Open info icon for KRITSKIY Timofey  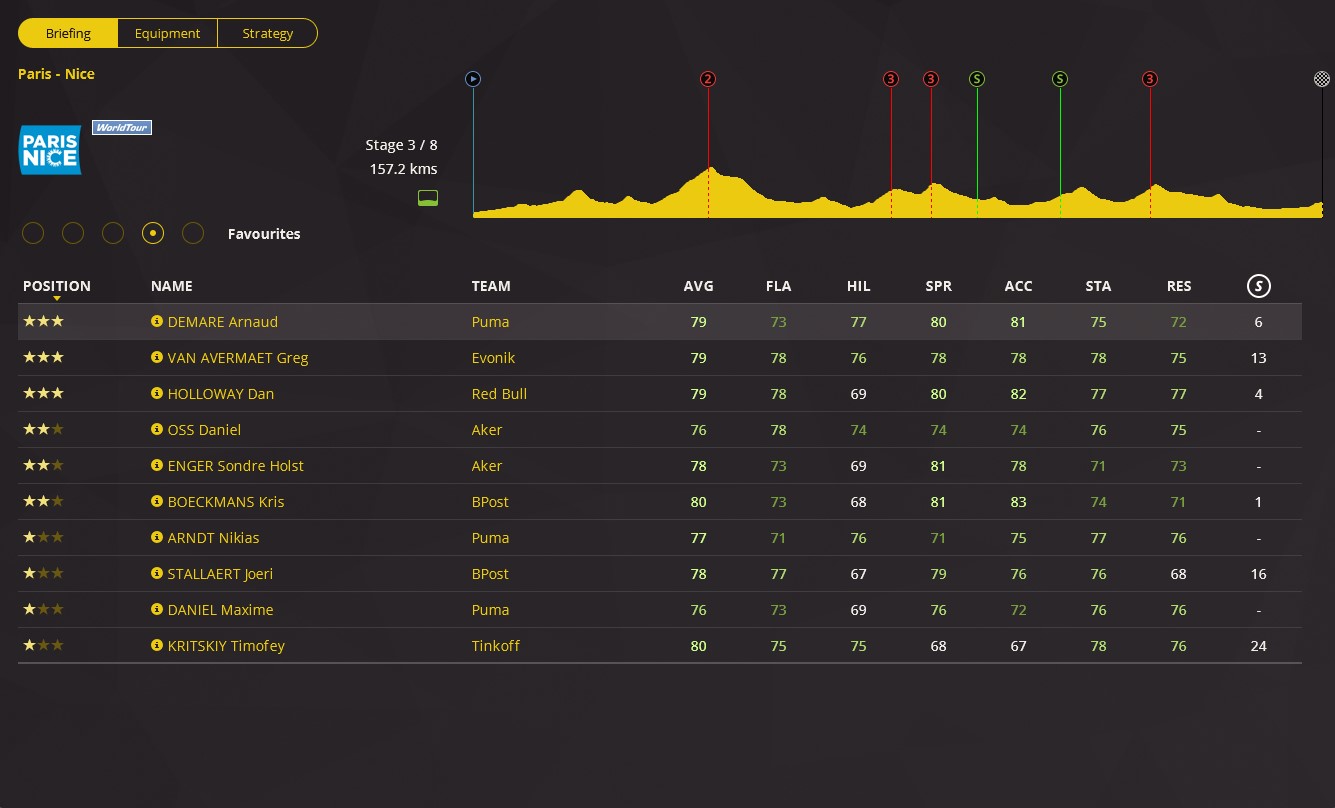[x=156, y=646]
